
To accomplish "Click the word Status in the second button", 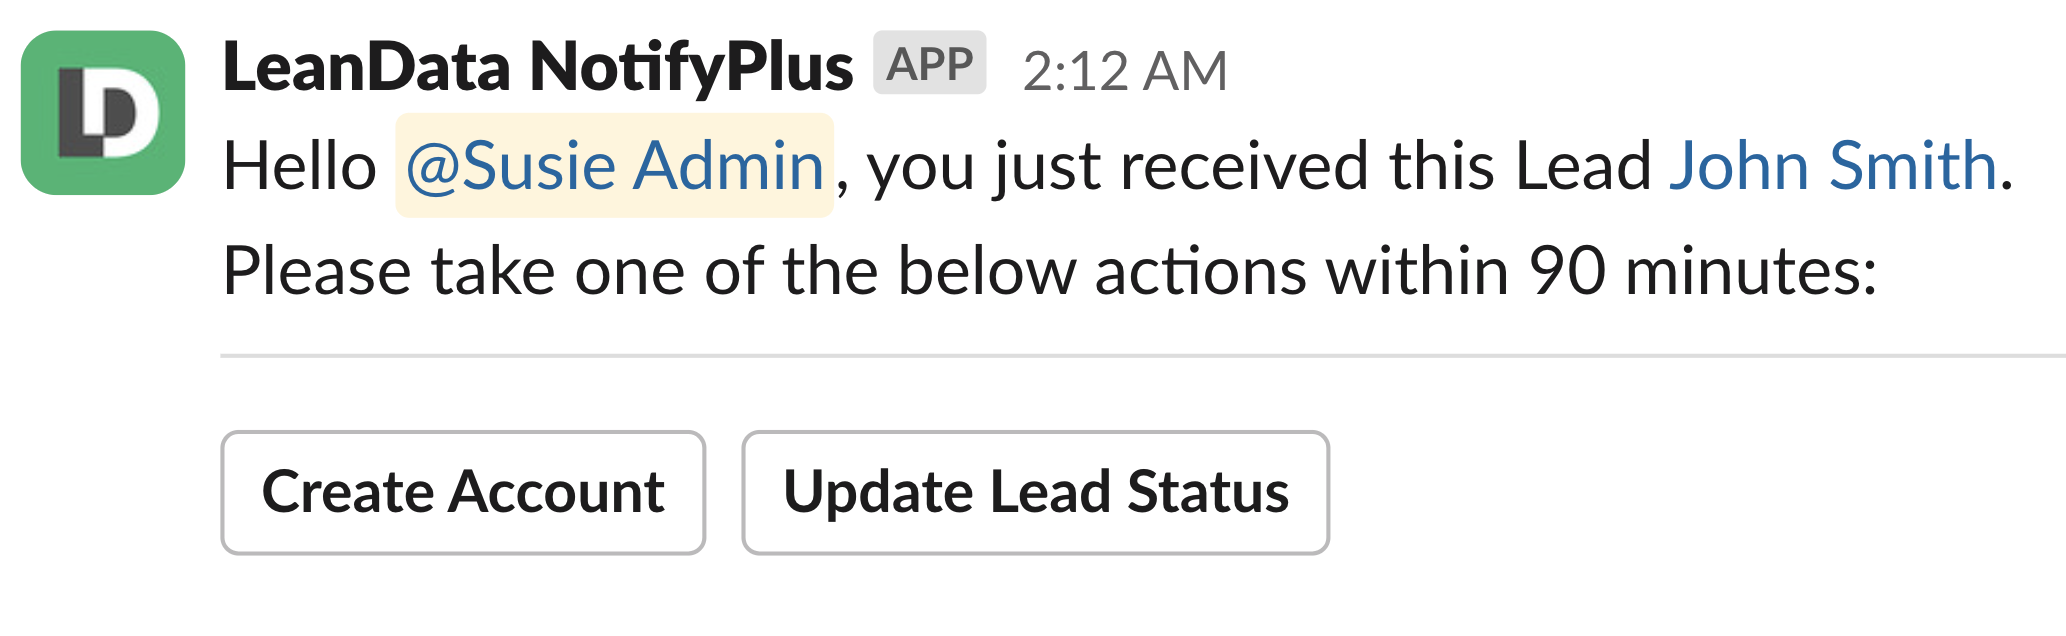I will (1208, 492).
